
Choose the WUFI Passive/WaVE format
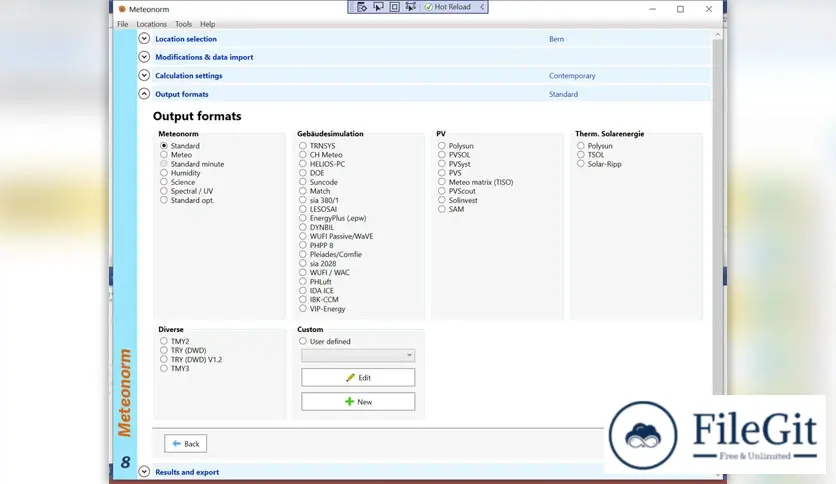coord(336,236)
